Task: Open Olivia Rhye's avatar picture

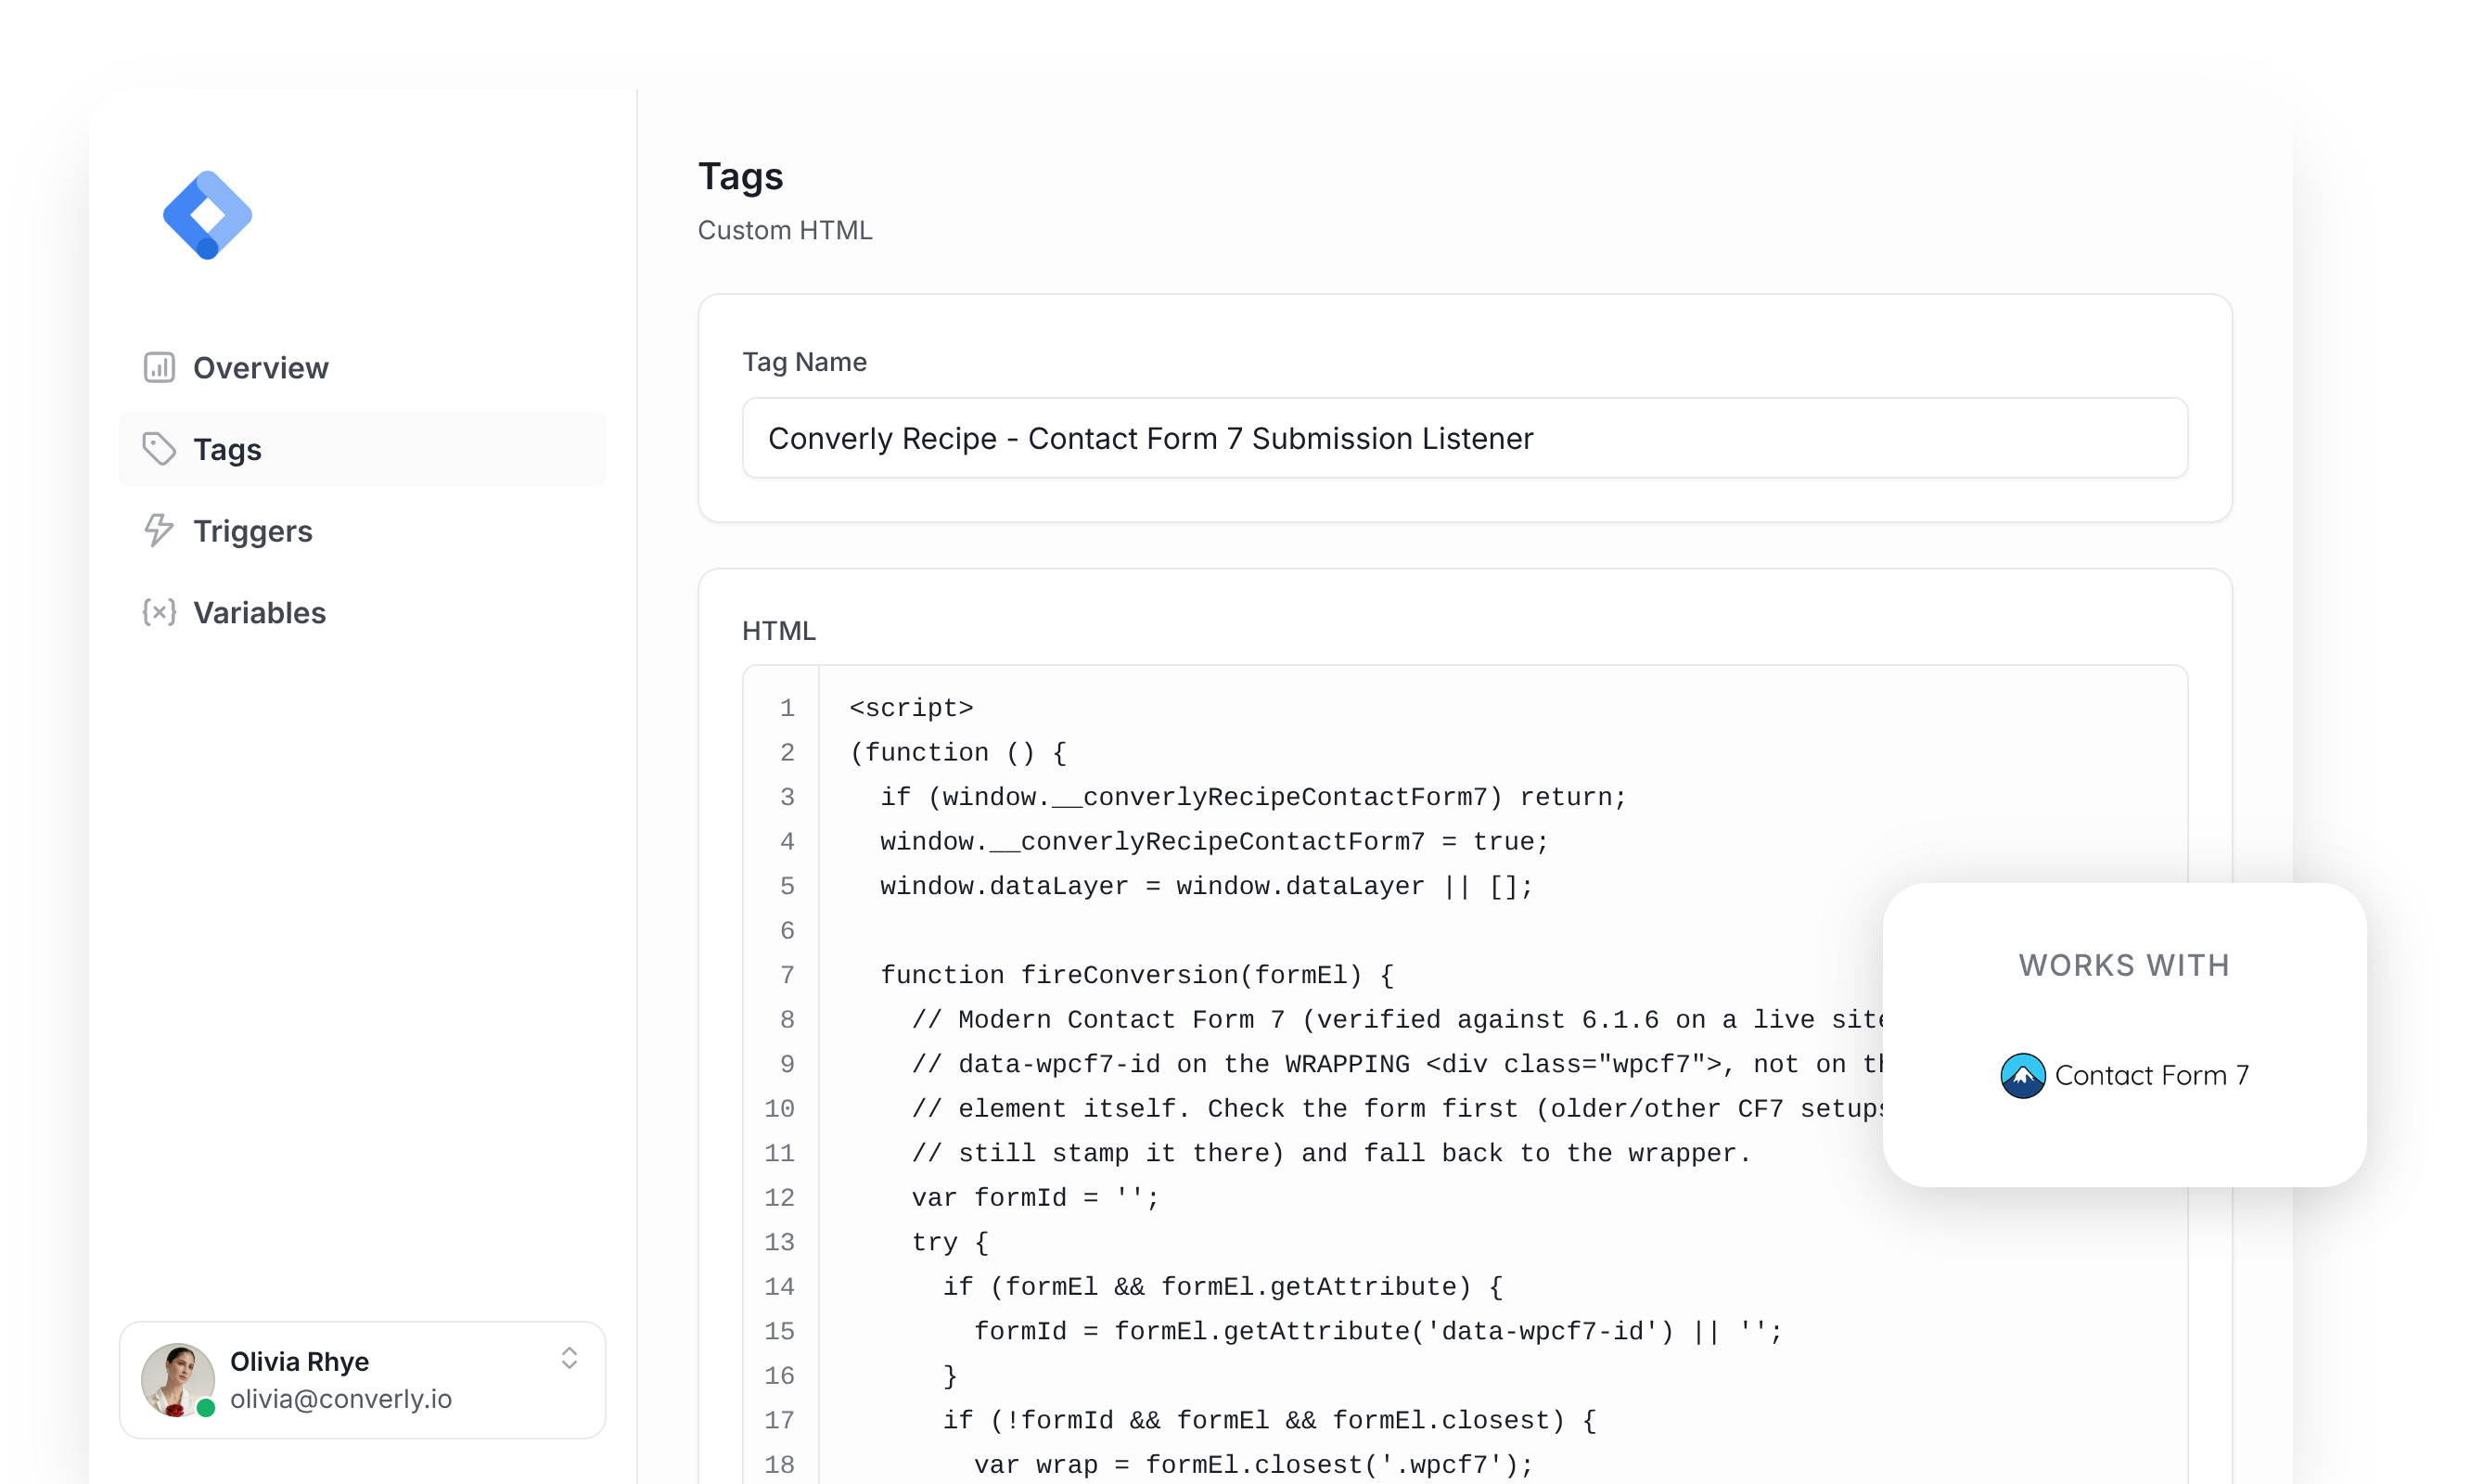Action: point(178,1380)
